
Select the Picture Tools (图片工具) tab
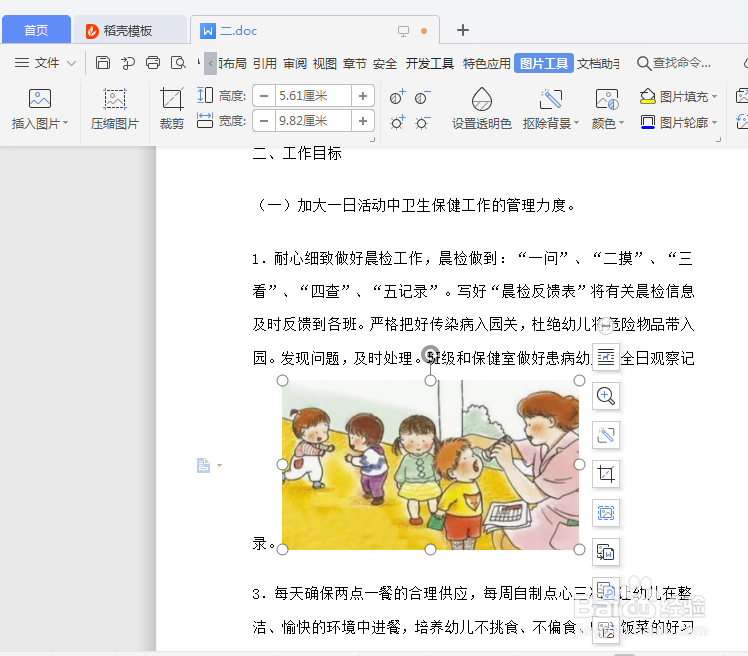[544, 63]
